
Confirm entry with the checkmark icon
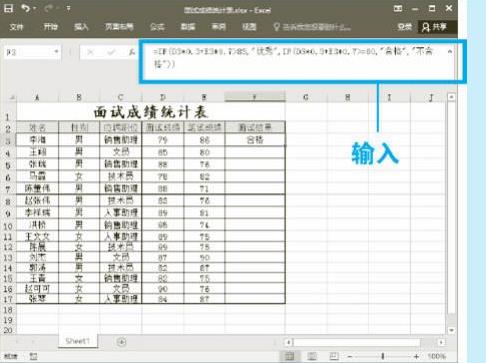111,52
